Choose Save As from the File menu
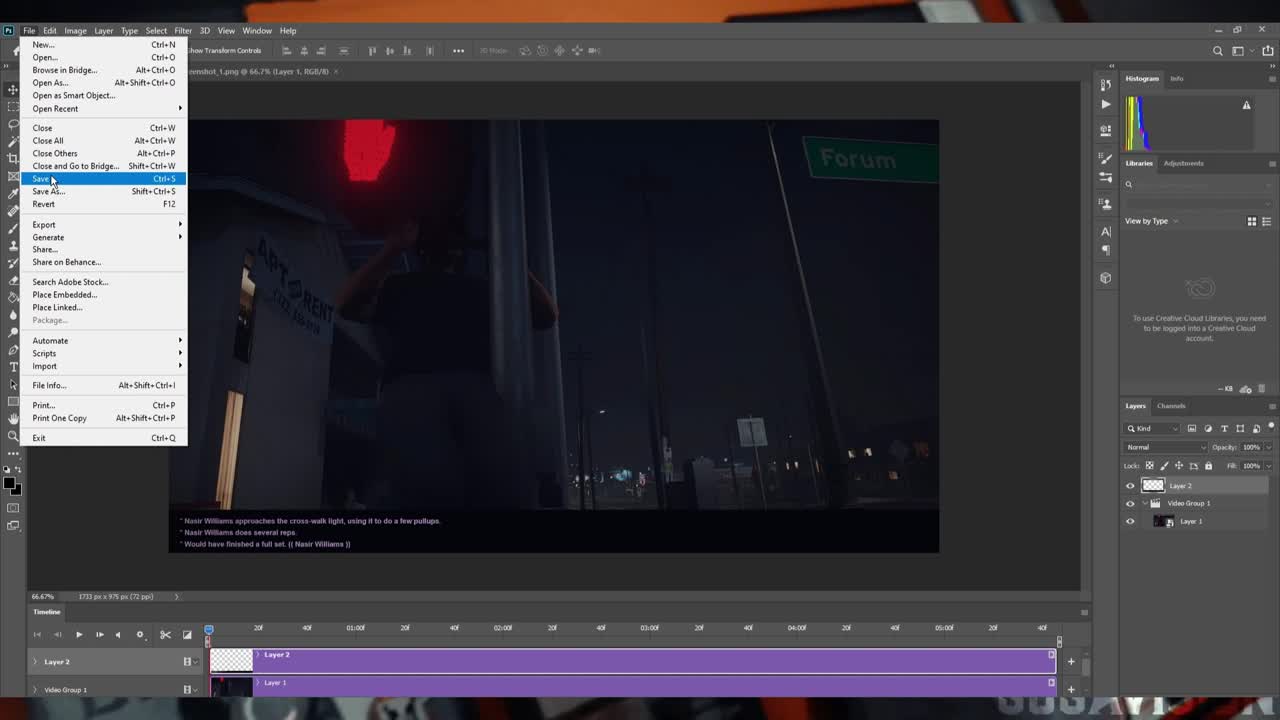 pyautogui.click(x=48, y=191)
